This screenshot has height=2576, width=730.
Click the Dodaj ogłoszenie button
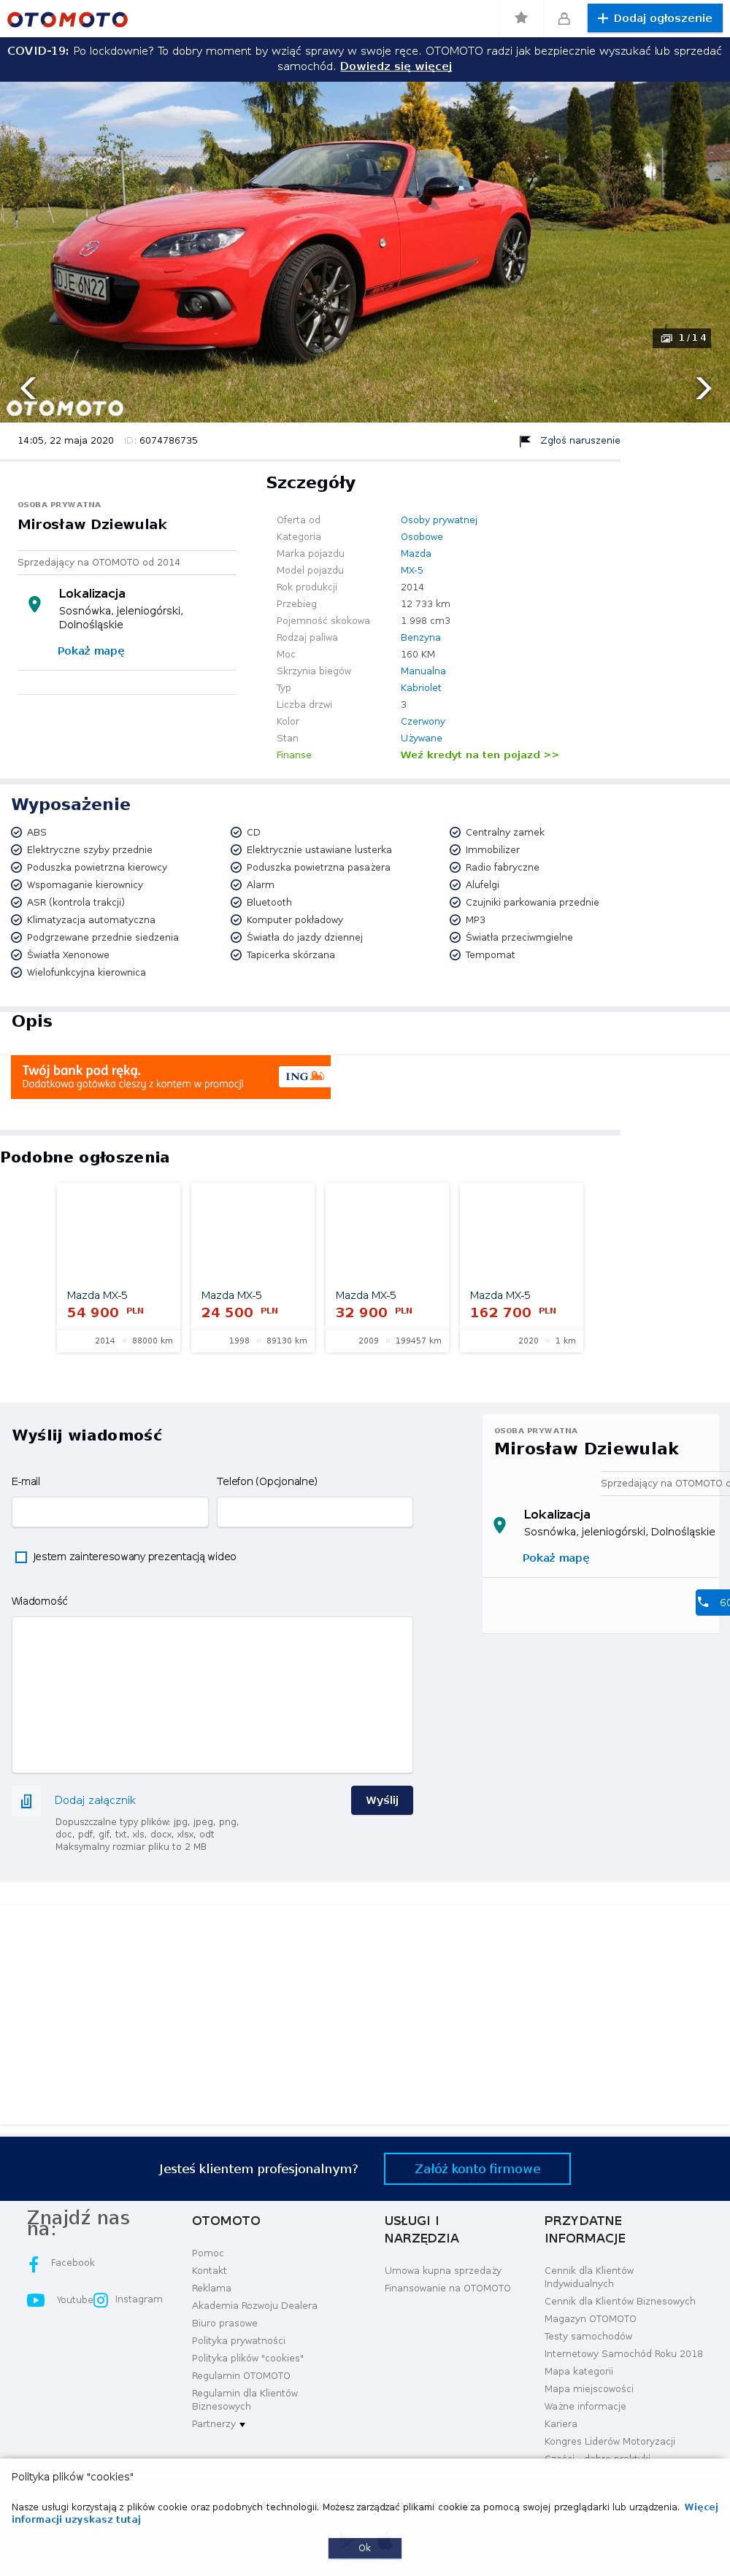655,18
